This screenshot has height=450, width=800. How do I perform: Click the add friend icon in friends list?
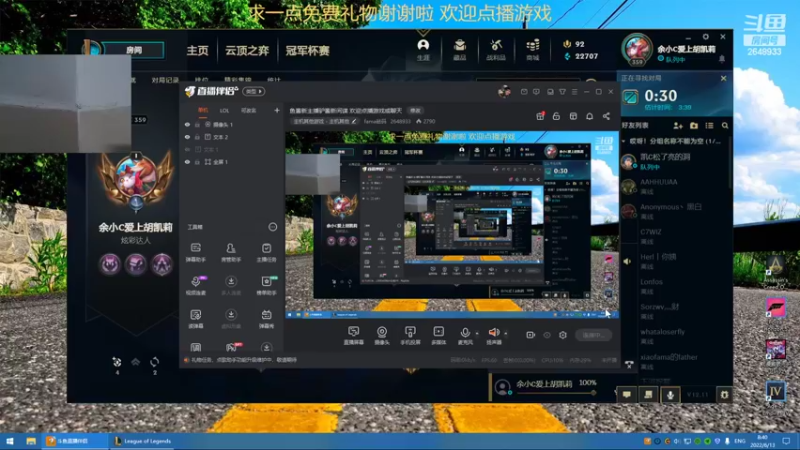[678, 126]
